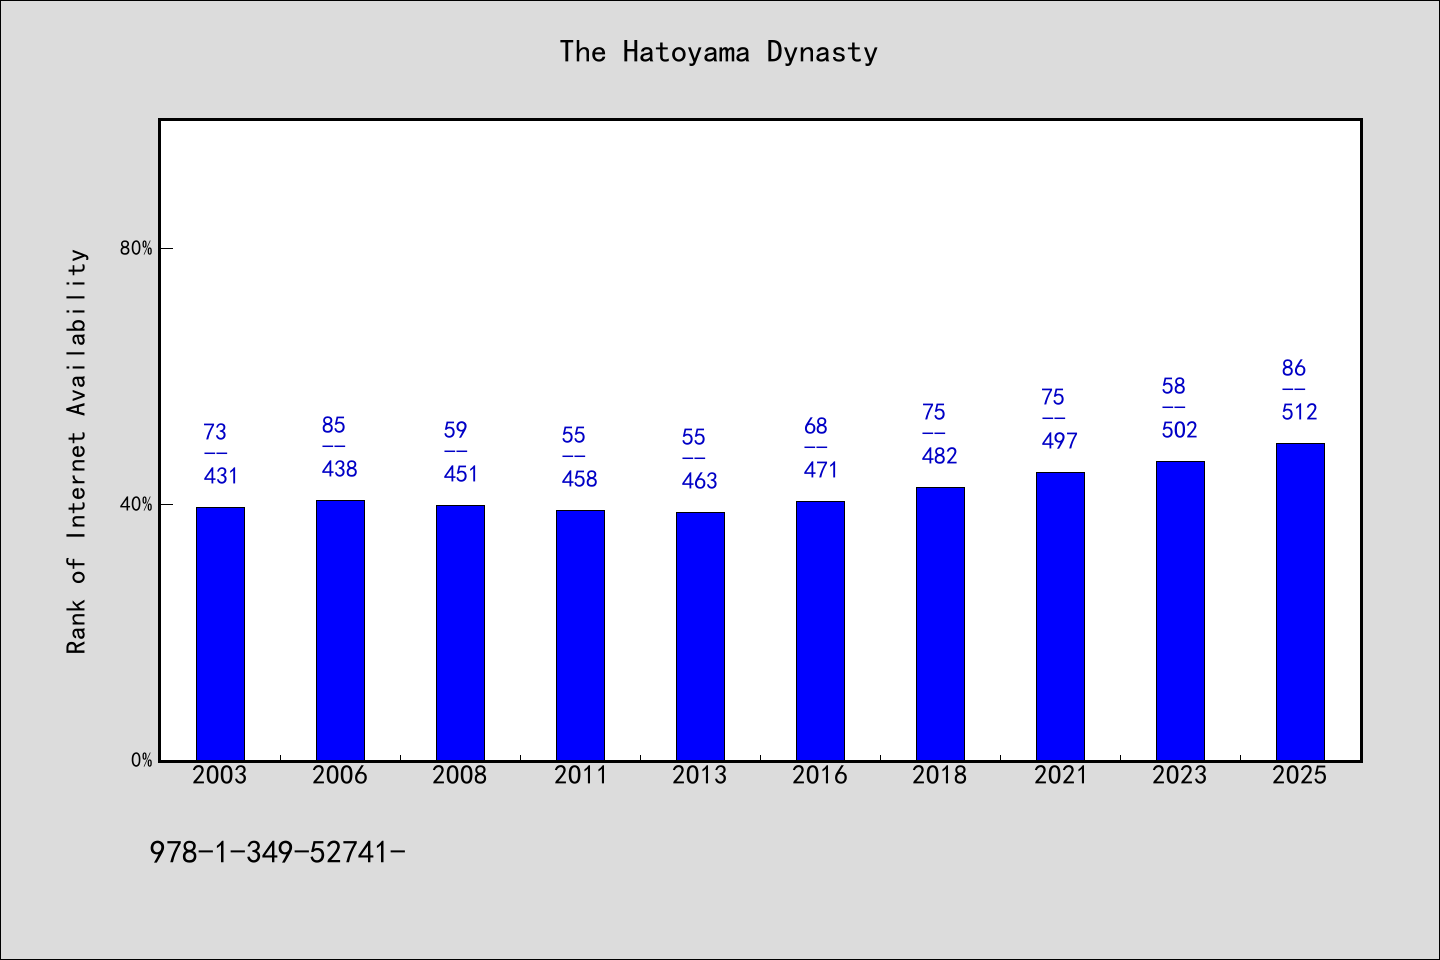Click the x-axis label '2021'
Screen dimensions: 1440x960
click(1060, 775)
